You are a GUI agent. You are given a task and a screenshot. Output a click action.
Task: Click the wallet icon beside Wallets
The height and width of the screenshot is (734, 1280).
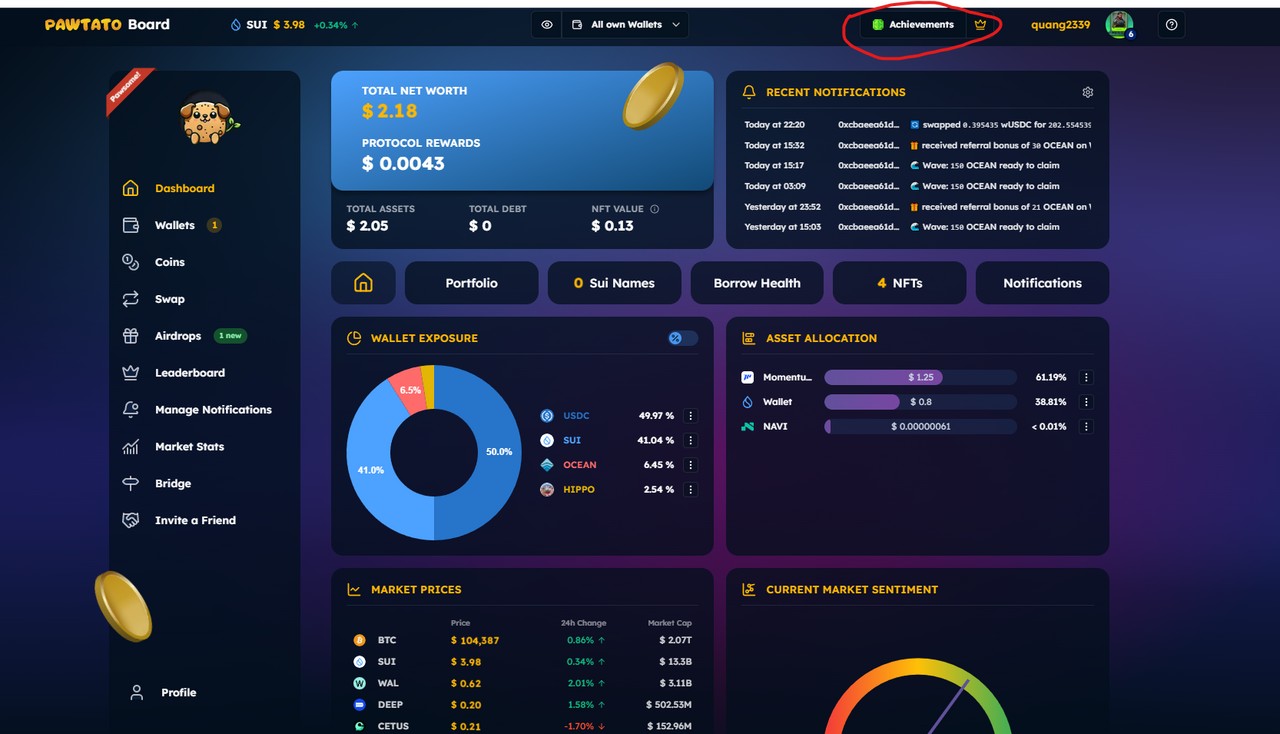(x=130, y=225)
